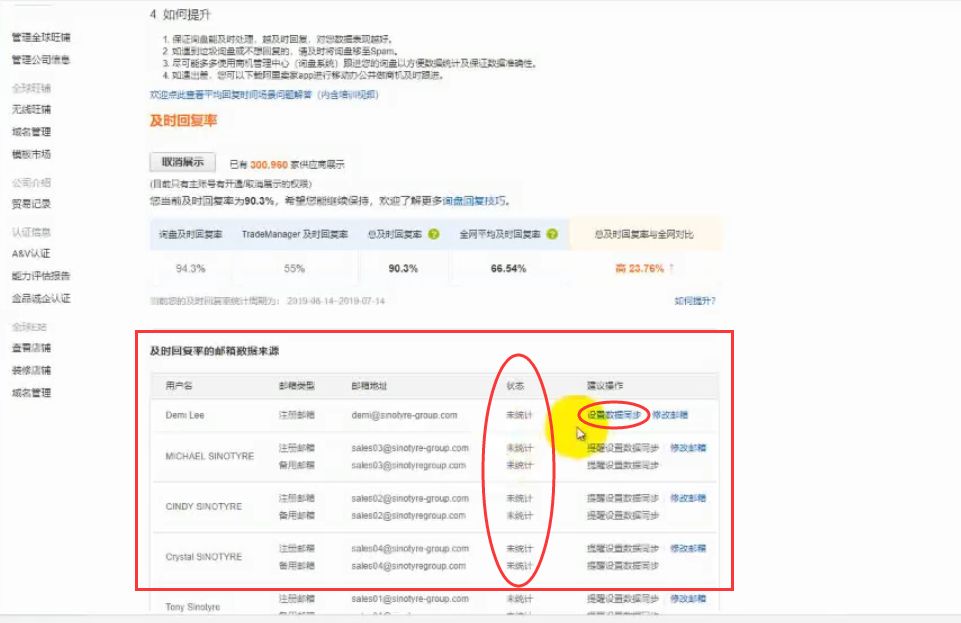The height and width of the screenshot is (623, 961).
Task: Open 管理公司信息 in the sidebar
Action: point(41,59)
